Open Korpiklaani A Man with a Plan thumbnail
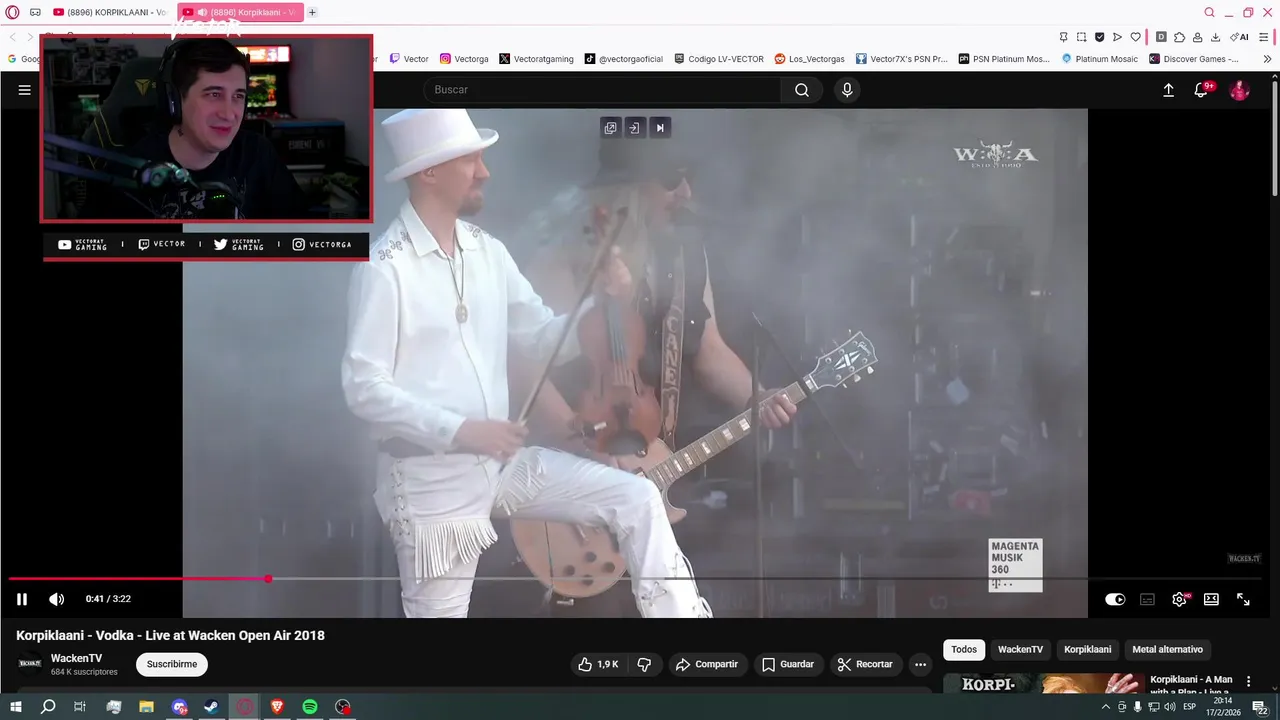This screenshot has width=1280, height=720. pyautogui.click(x=1043, y=683)
